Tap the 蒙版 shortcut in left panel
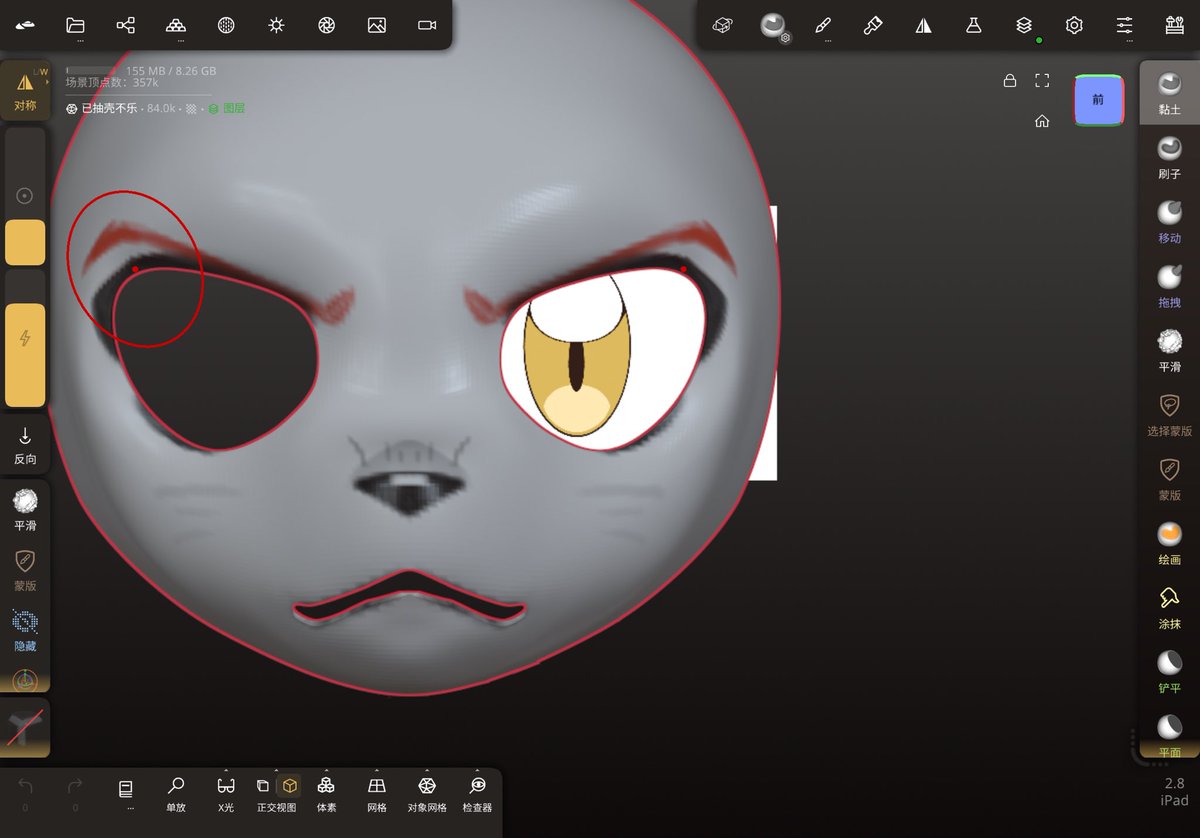 (25, 571)
